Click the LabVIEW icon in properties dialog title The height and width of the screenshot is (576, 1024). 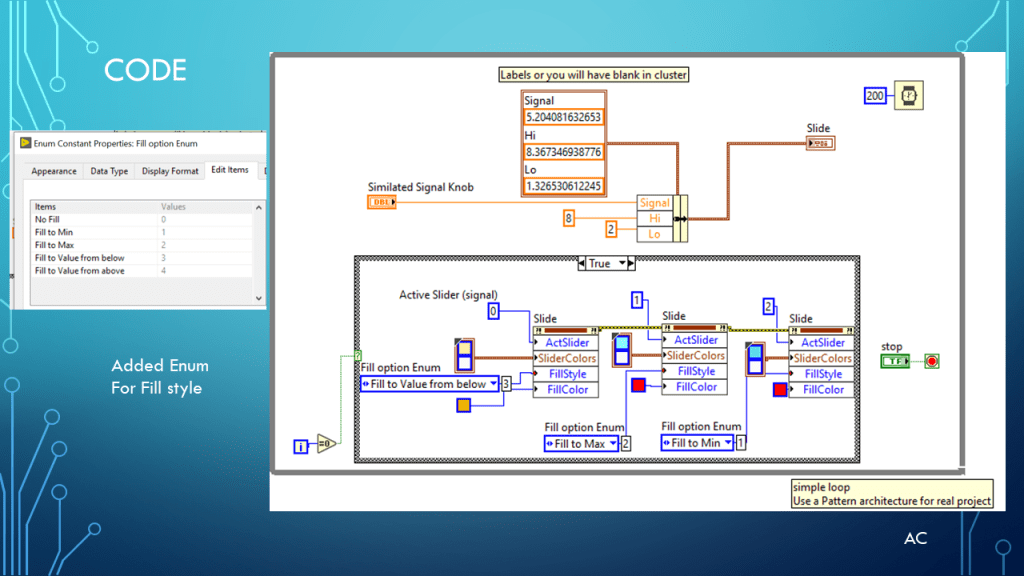point(25,144)
